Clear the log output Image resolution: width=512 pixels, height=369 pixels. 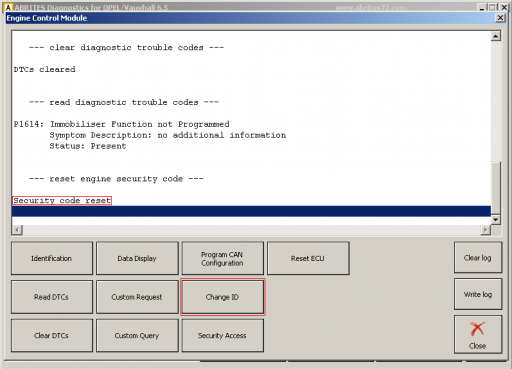click(478, 258)
